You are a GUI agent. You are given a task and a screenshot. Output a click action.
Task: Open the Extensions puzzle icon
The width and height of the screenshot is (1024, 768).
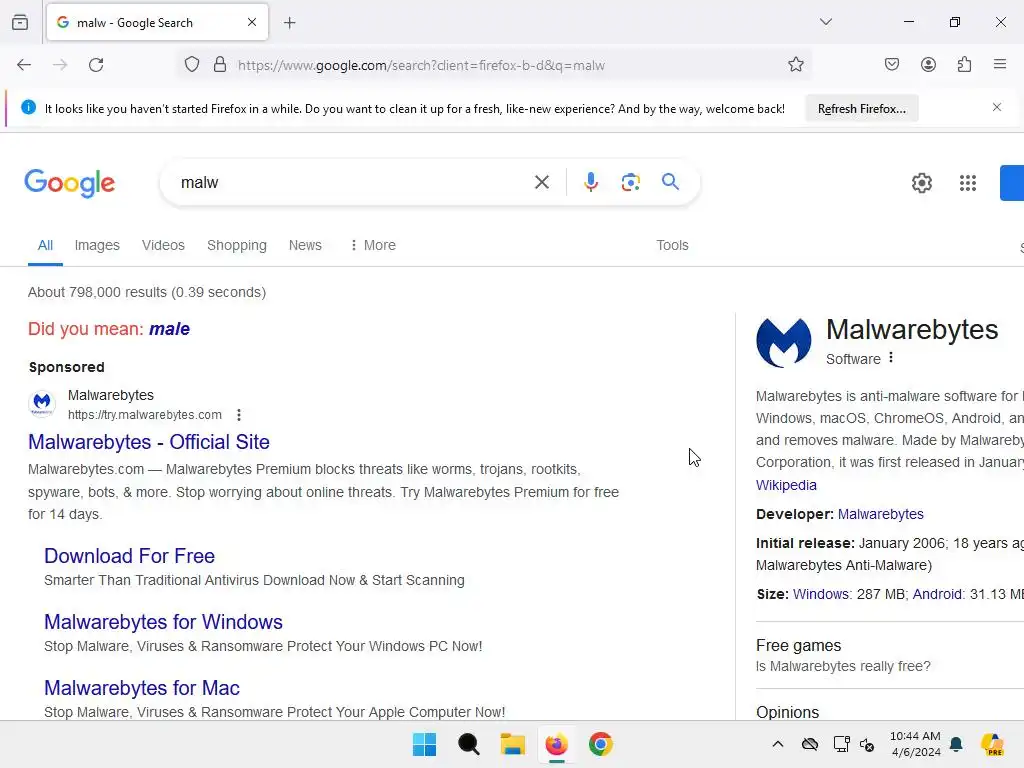click(964, 65)
